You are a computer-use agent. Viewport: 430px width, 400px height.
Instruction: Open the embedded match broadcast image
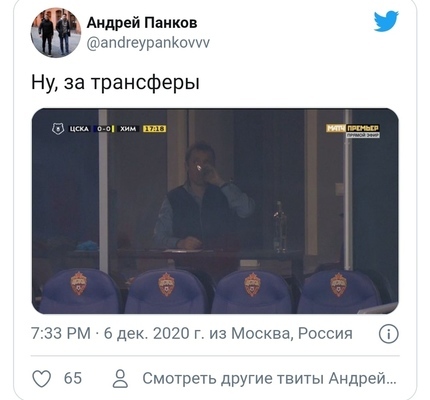(215, 211)
